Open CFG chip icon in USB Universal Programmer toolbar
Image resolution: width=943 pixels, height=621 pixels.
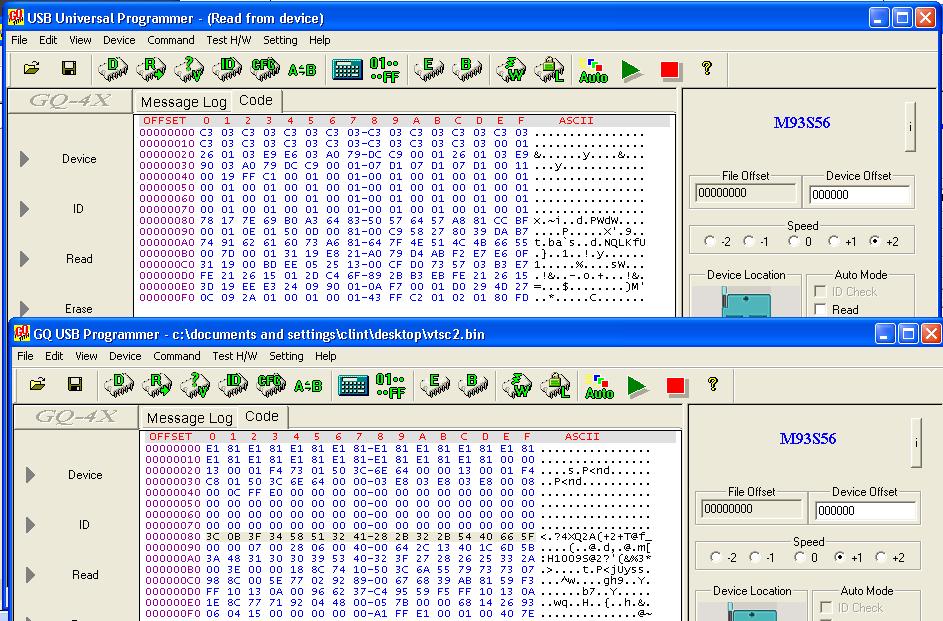(x=265, y=69)
